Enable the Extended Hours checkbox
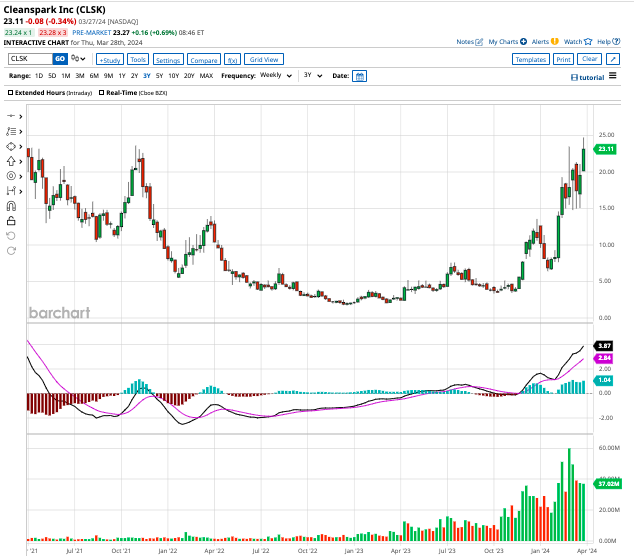The height and width of the screenshot is (560, 634). pos(11,93)
